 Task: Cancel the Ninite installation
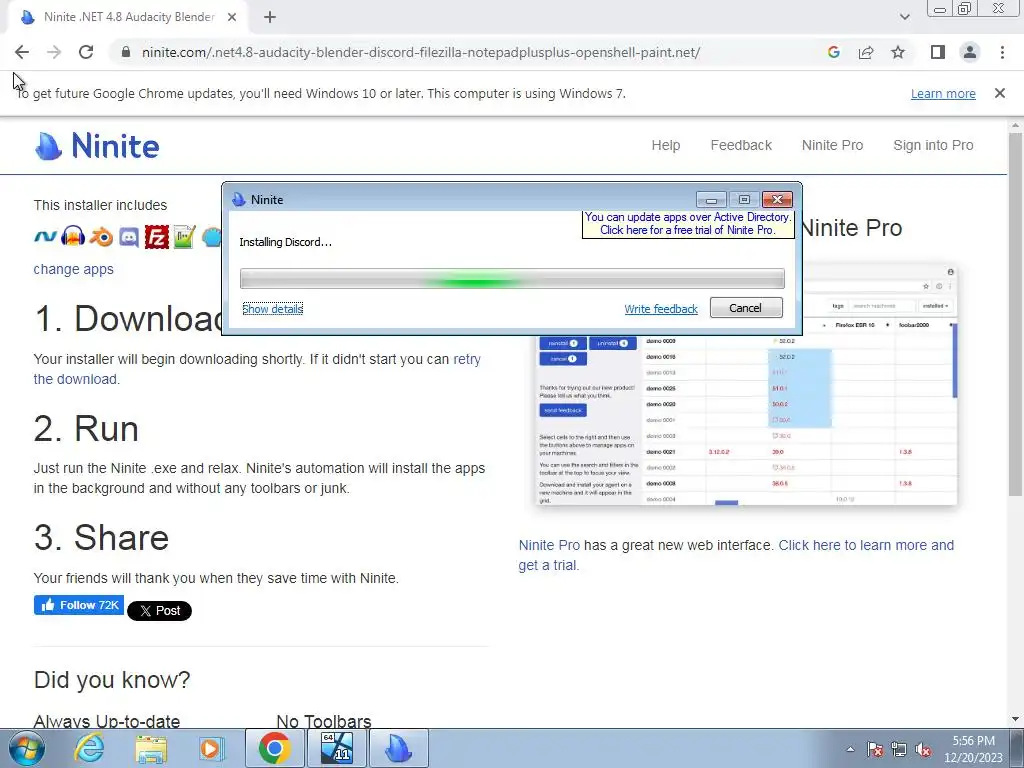(746, 308)
